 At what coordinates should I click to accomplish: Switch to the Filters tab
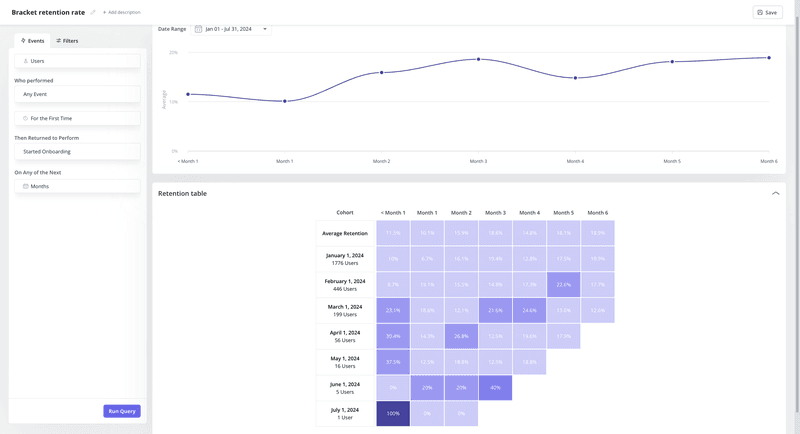67,41
